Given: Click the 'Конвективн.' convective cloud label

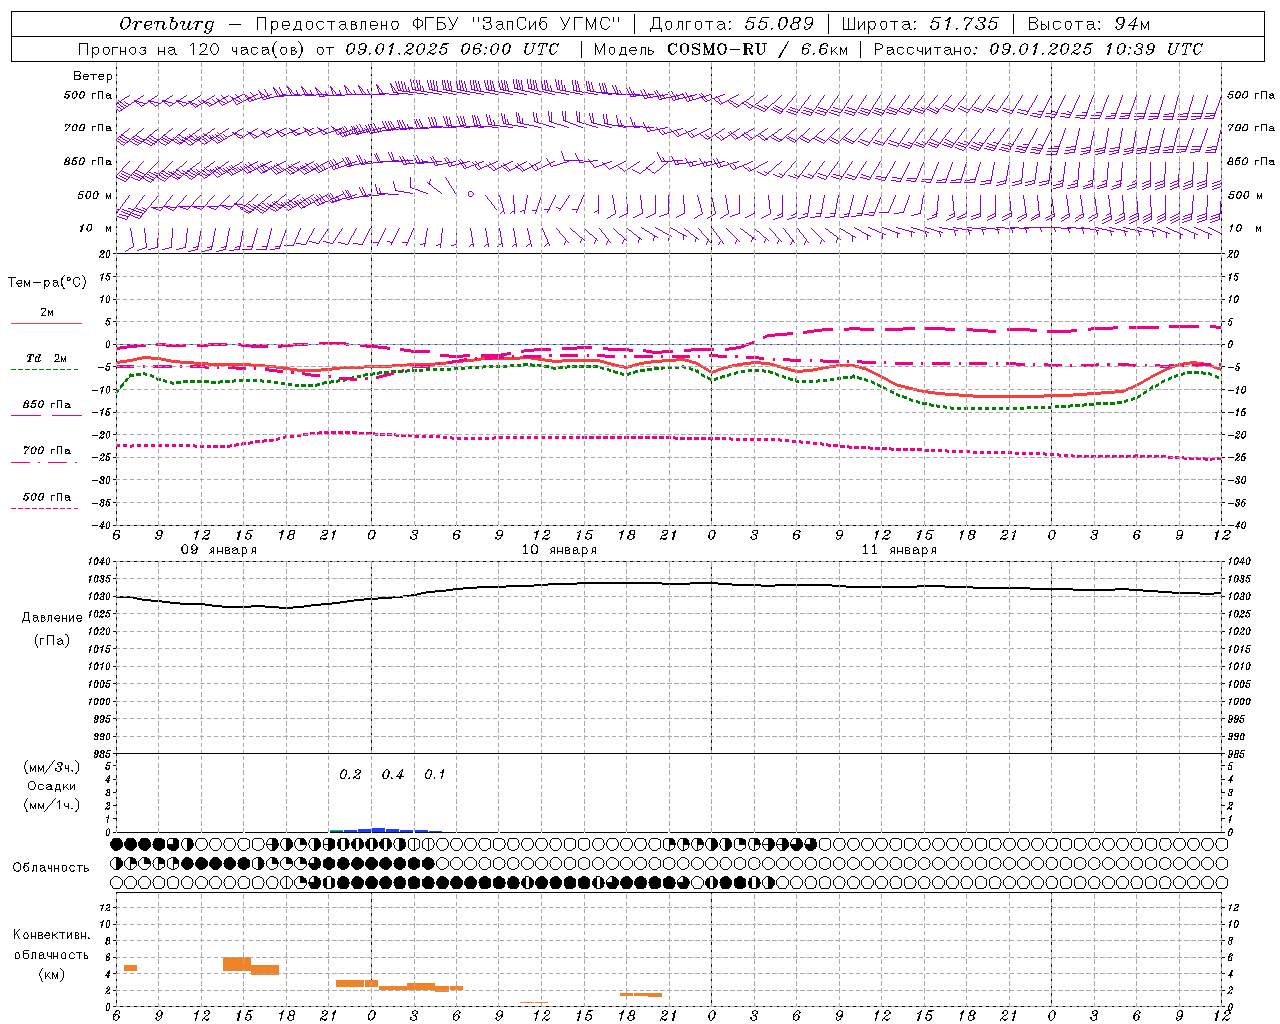Looking at the screenshot, I should (52, 934).
